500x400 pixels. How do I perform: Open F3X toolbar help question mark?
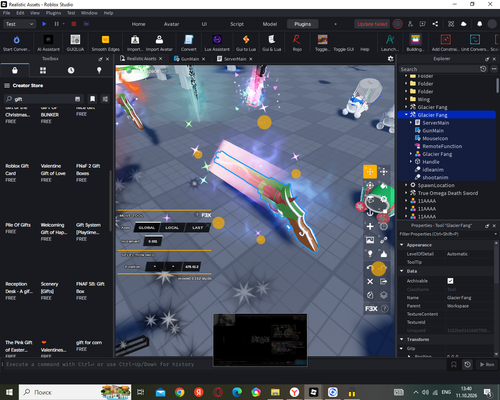tap(384, 309)
